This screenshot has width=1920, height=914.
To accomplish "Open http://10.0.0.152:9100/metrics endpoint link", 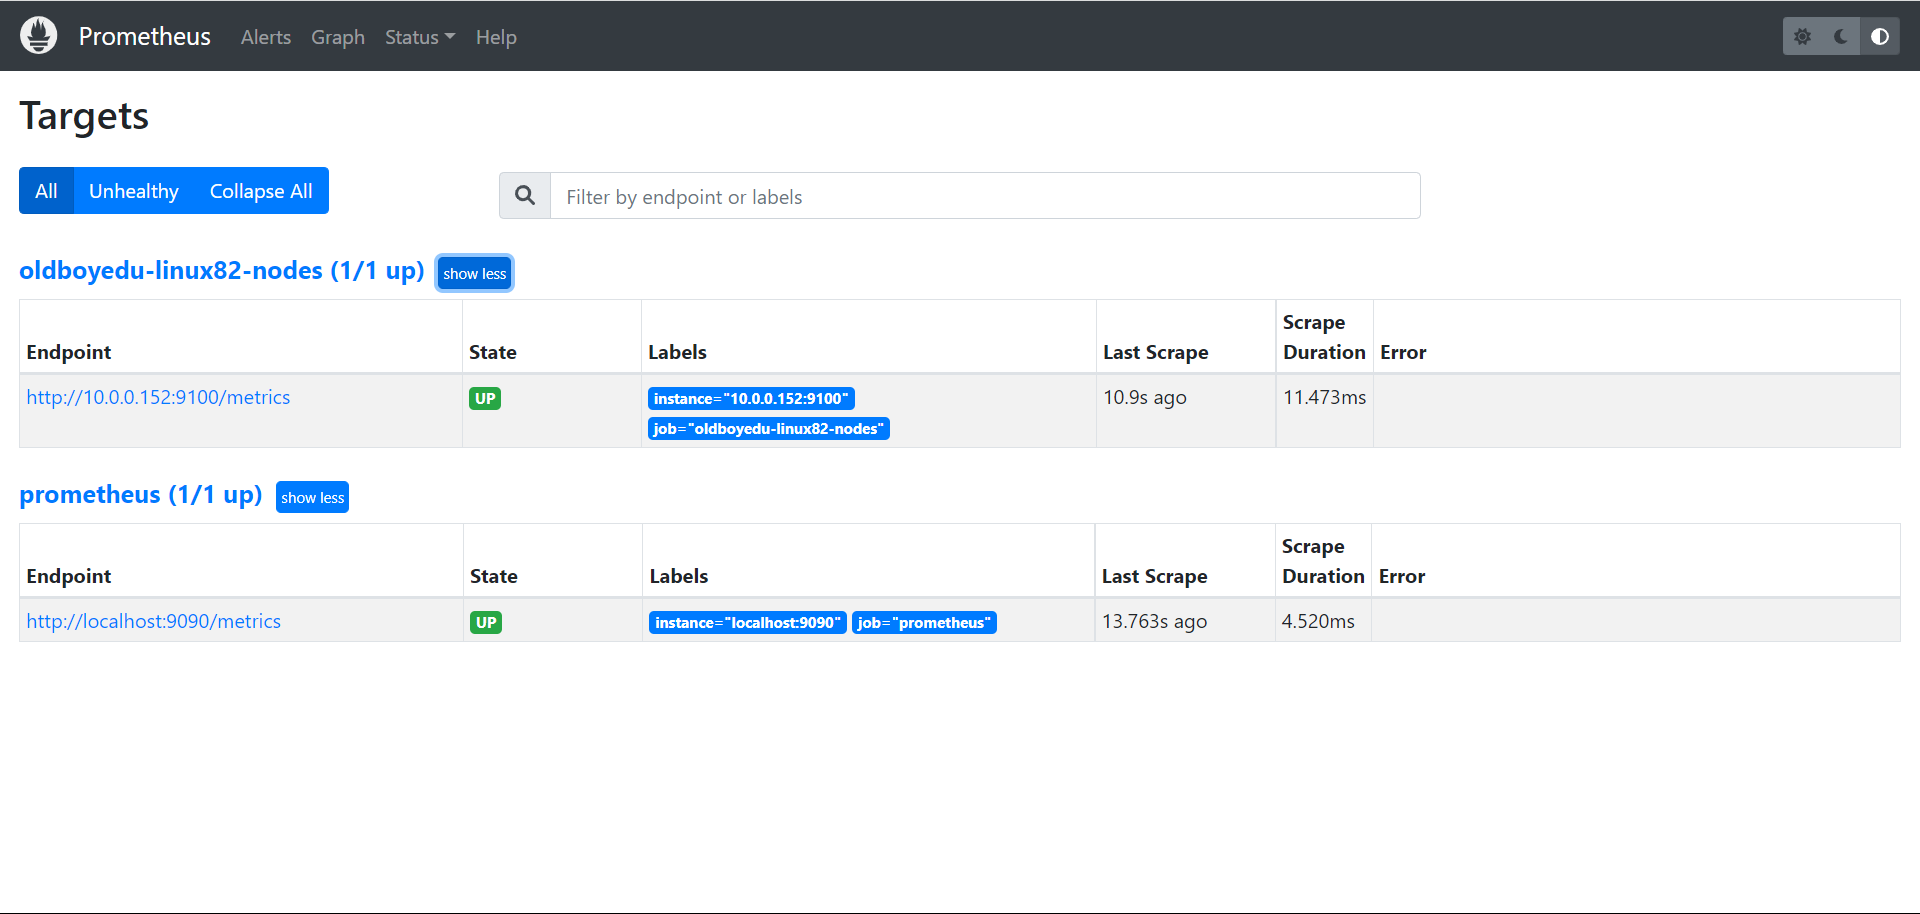I will pos(158,398).
